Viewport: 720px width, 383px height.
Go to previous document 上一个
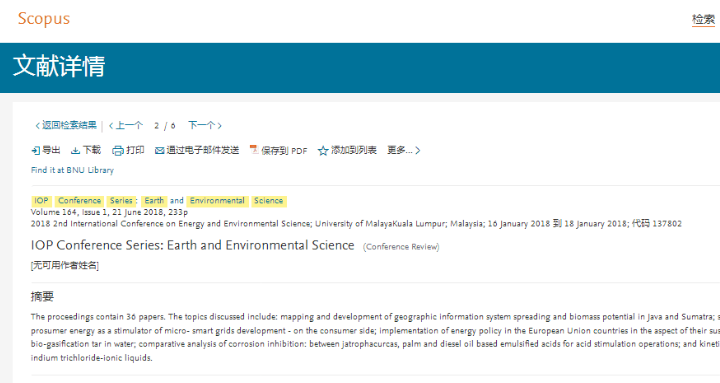(129, 125)
